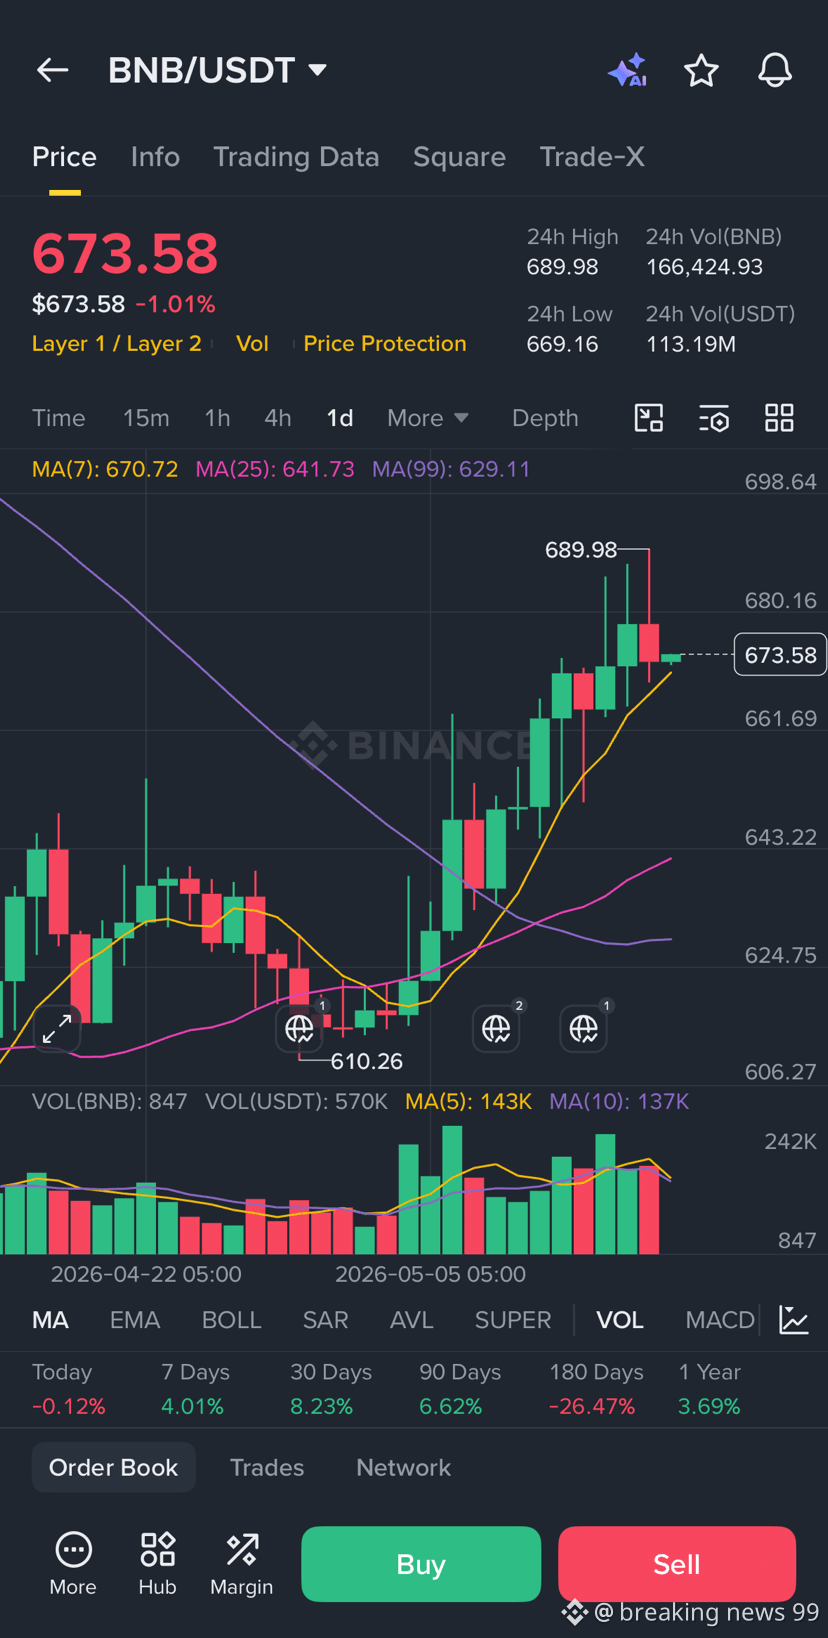The image size is (828, 1638).
Task: Tap the Sell button
Action: [x=677, y=1564]
